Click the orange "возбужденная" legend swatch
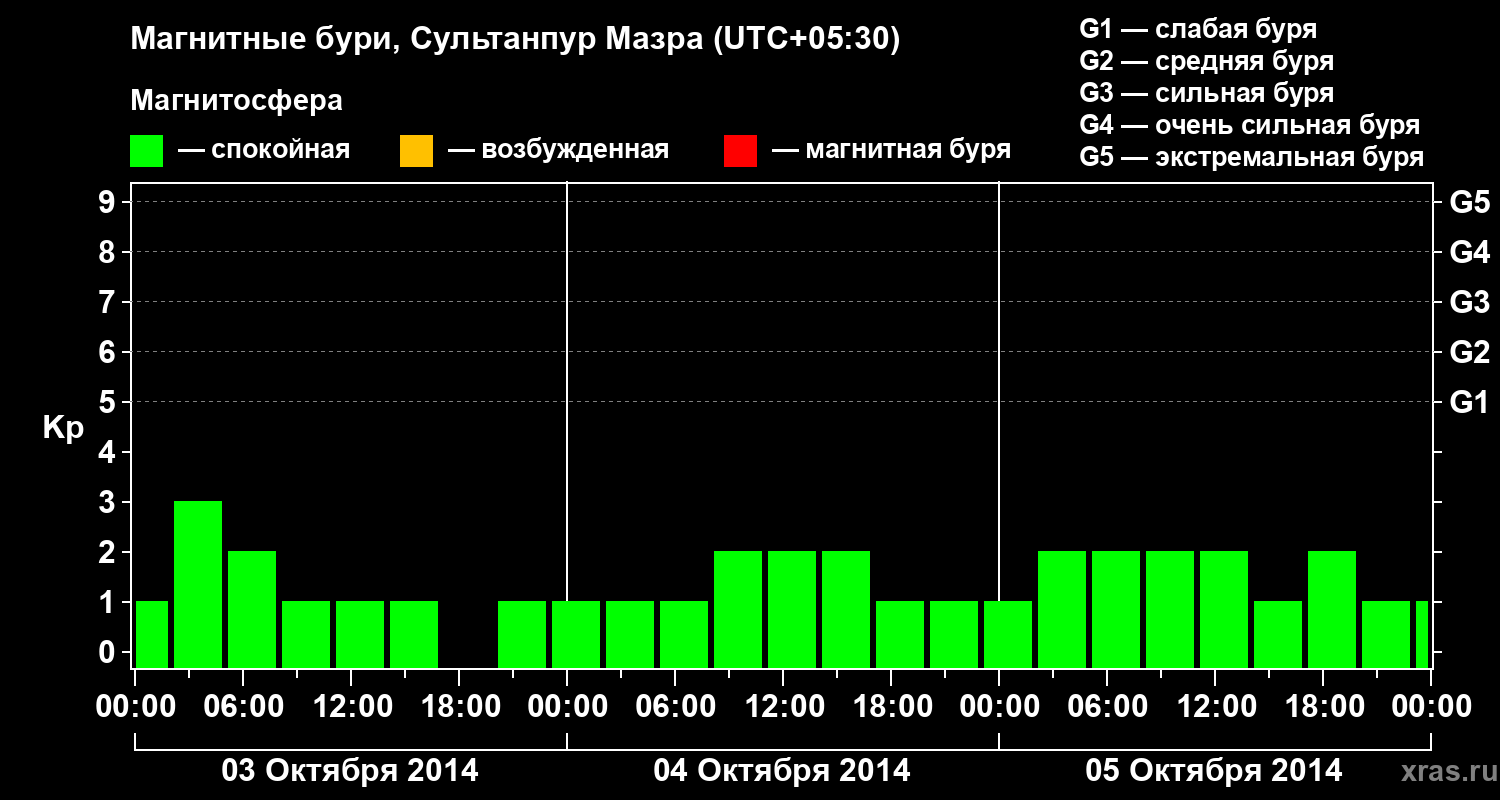This screenshot has height=800, width=1500. coord(416,151)
